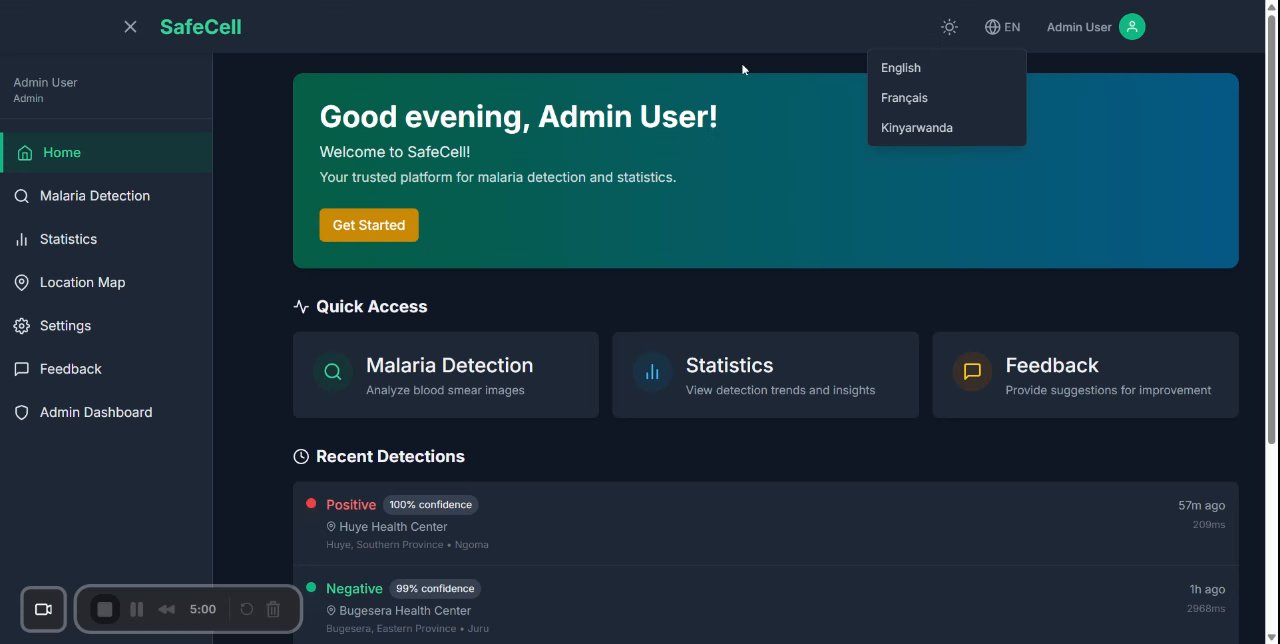Click the scrollbar down arrow
The image size is (1280, 644).
[1272, 636]
